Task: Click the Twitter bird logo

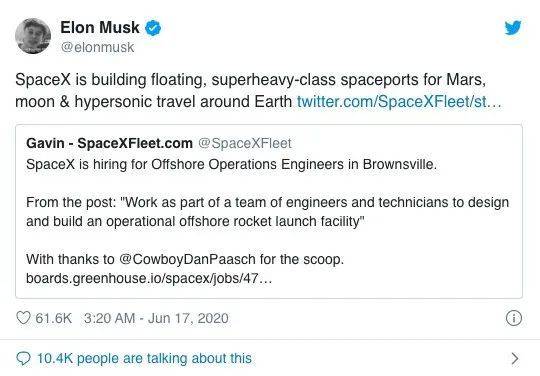Action: [513, 28]
